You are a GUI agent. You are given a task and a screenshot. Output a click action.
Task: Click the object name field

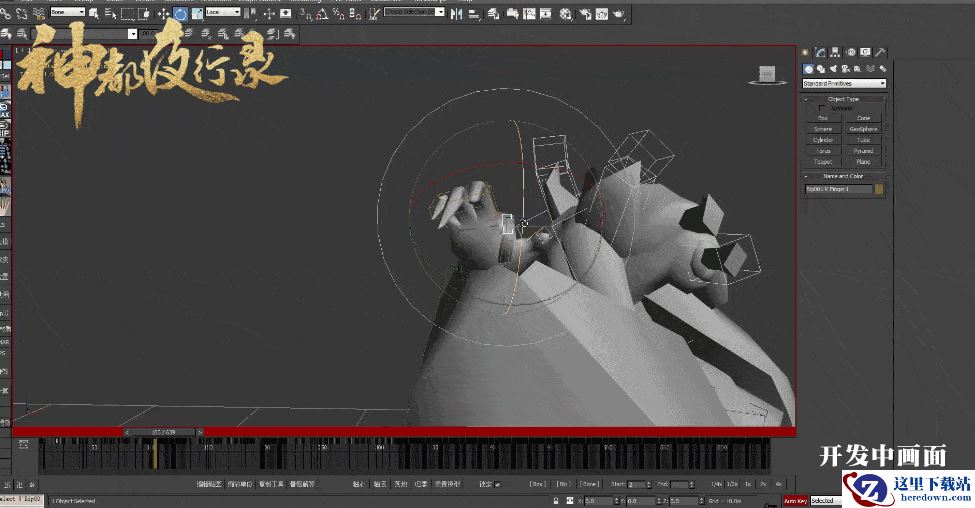[x=837, y=188]
